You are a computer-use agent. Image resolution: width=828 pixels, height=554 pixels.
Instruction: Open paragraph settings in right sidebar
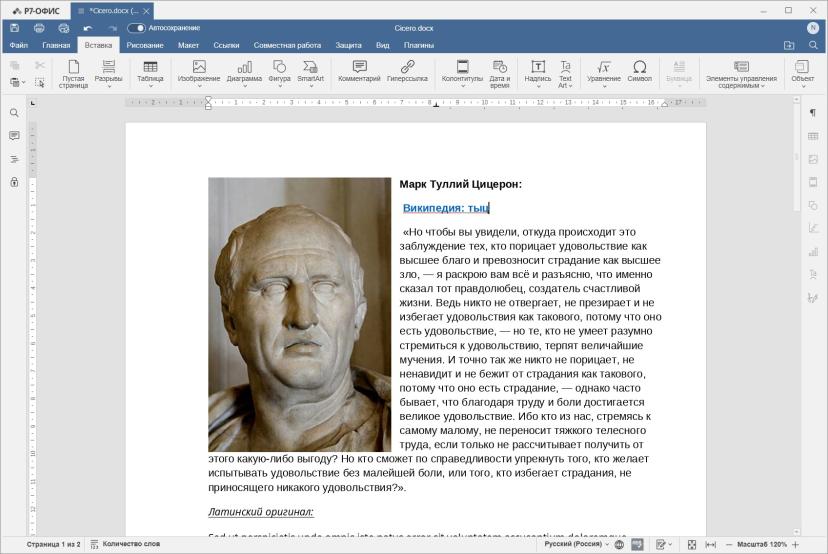[x=813, y=113]
